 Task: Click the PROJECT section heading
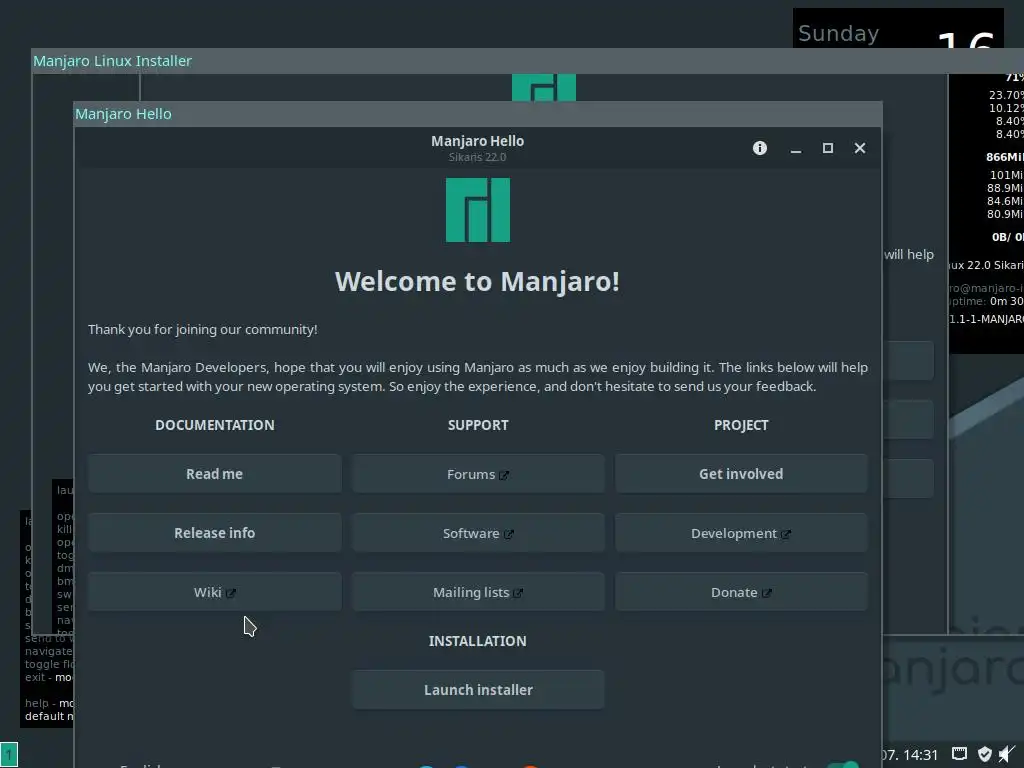pyautogui.click(x=741, y=425)
